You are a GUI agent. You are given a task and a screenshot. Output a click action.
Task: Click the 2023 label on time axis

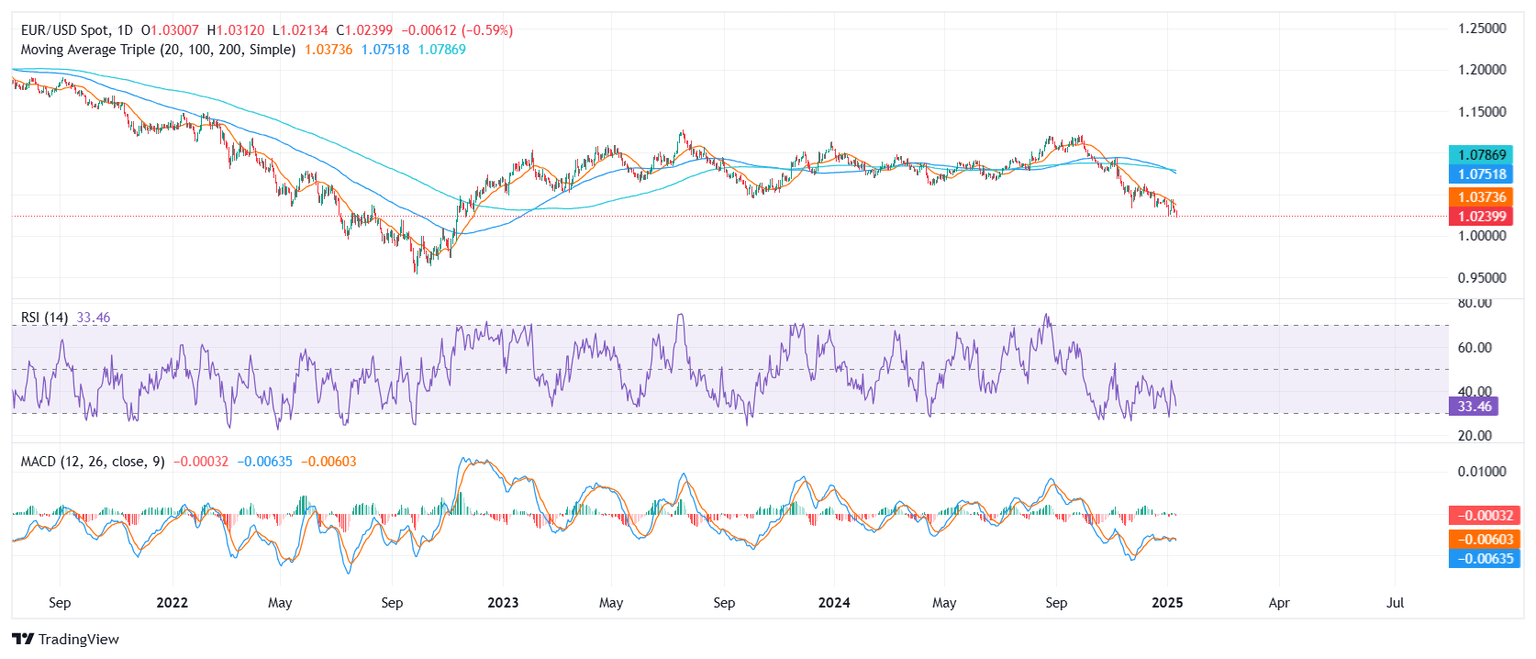point(502,603)
